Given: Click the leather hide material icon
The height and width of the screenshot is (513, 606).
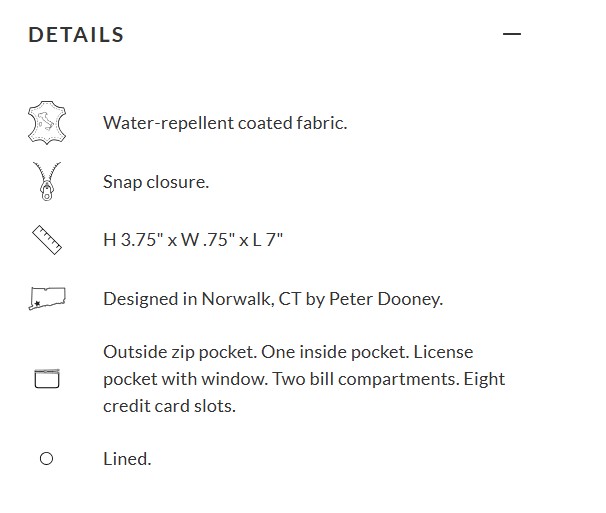Looking at the screenshot, I should (47, 123).
